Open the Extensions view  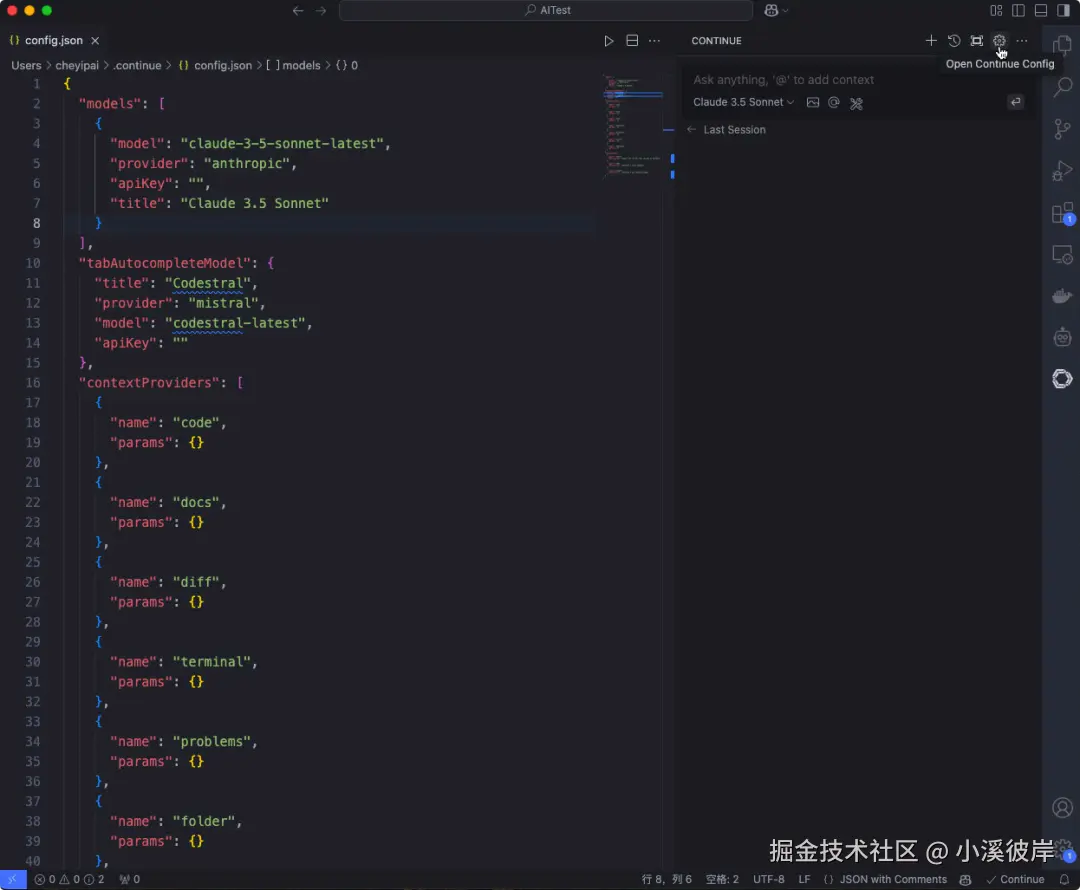[x=1062, y=213]
